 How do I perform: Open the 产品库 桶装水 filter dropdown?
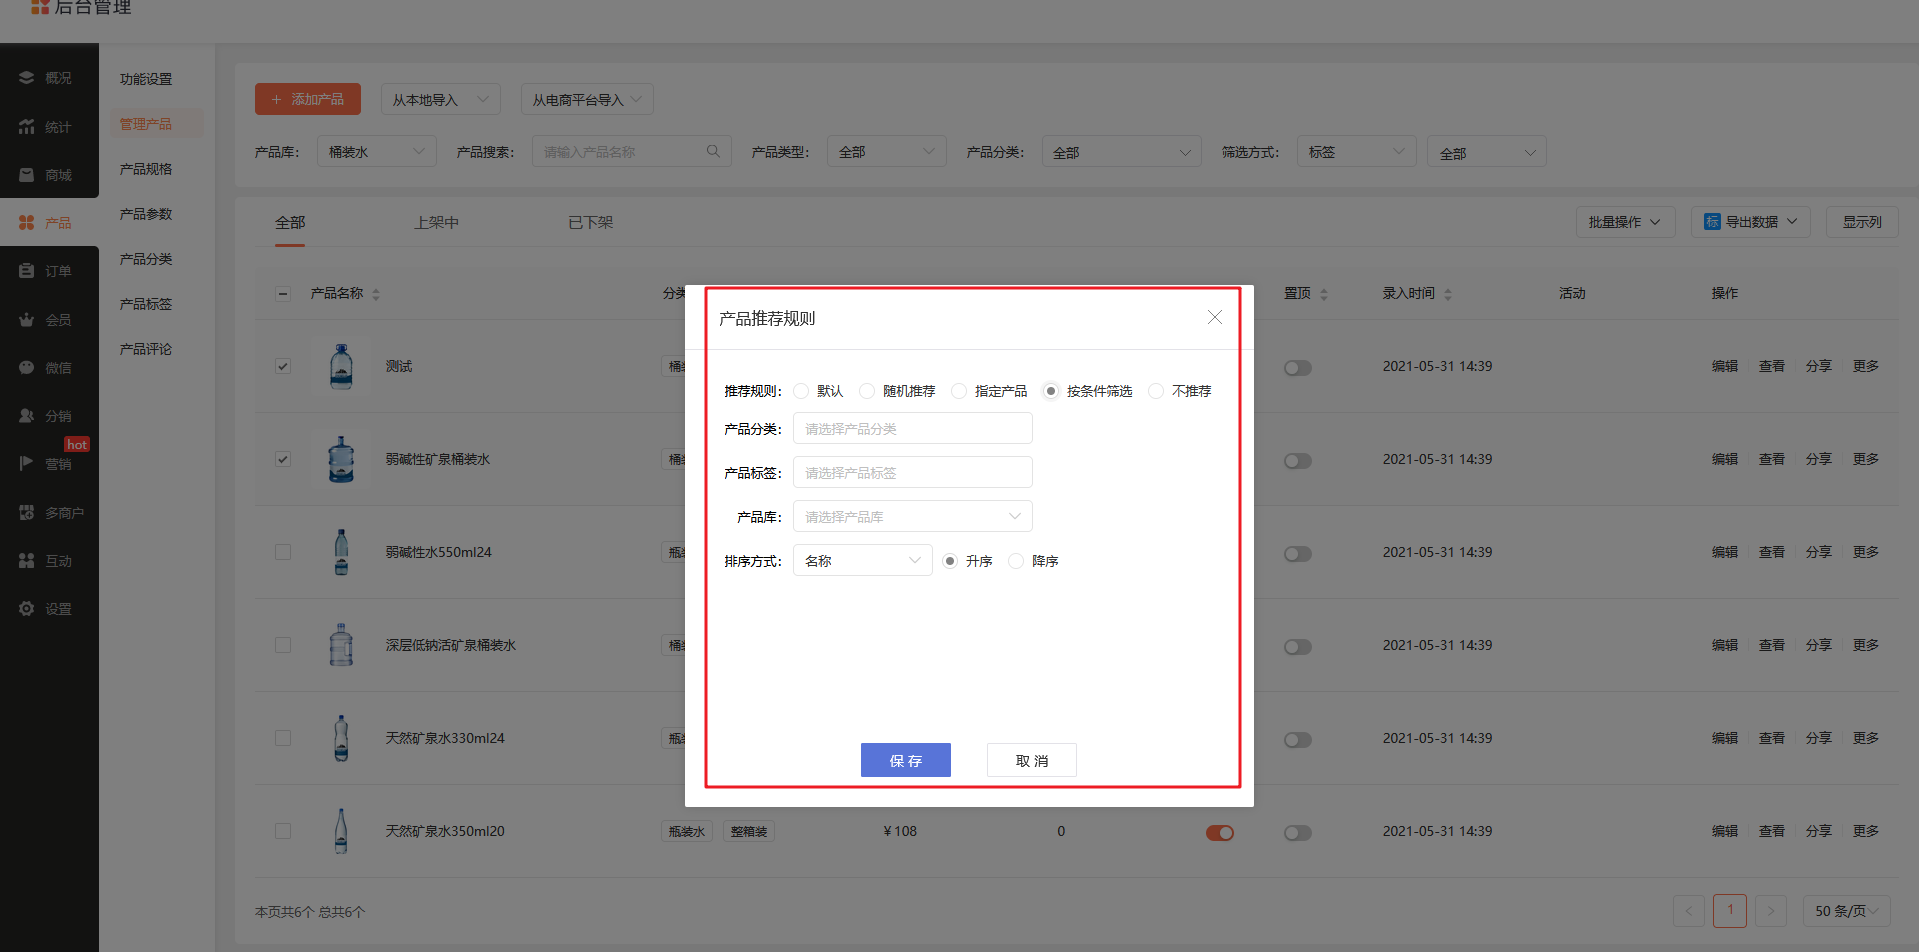point(377,152)
